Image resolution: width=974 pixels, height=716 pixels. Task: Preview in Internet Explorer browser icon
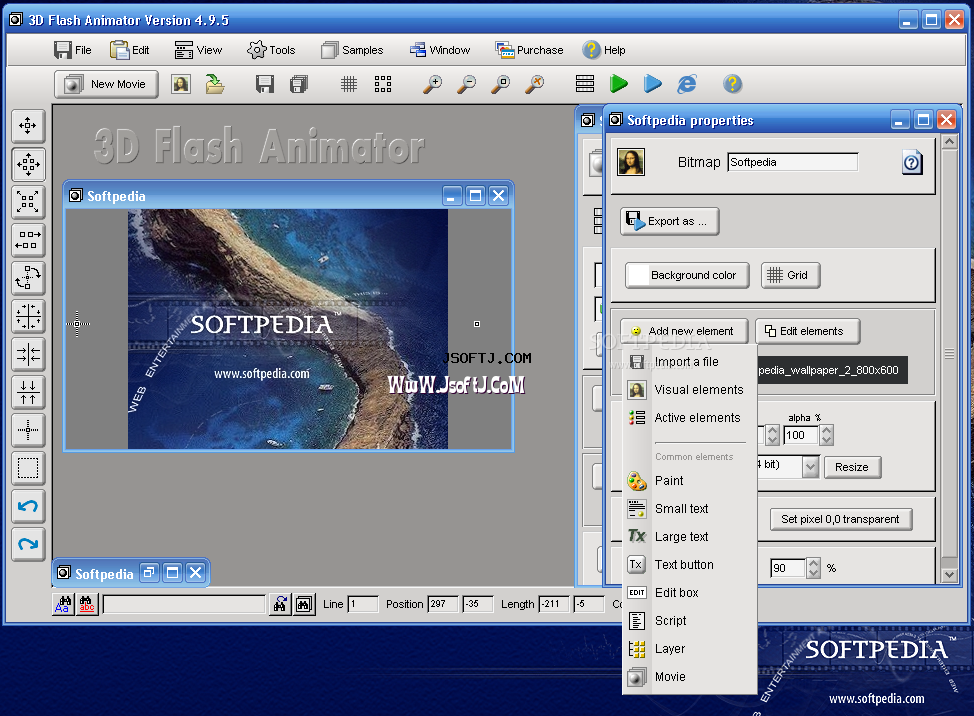tap(686, 84)
